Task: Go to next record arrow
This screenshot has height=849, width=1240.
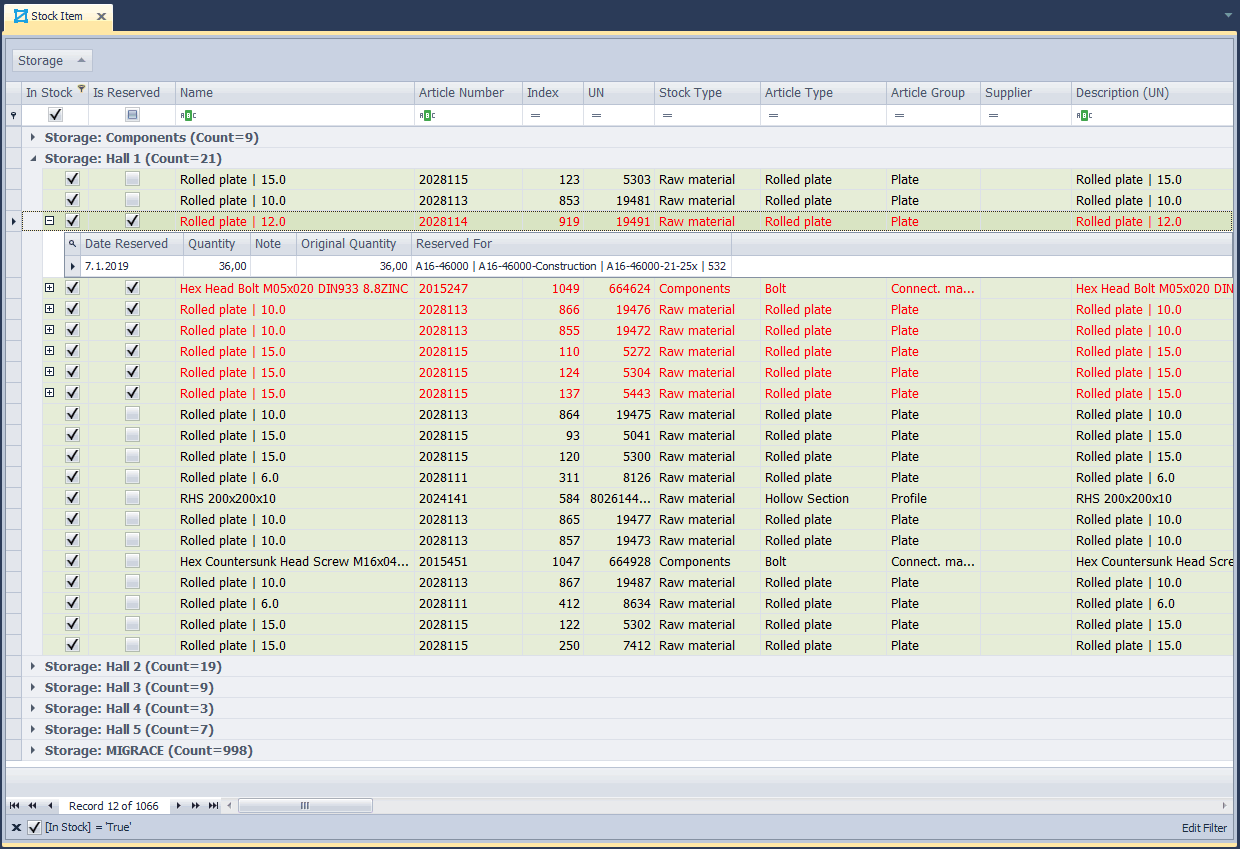Action: click(179, 806)
